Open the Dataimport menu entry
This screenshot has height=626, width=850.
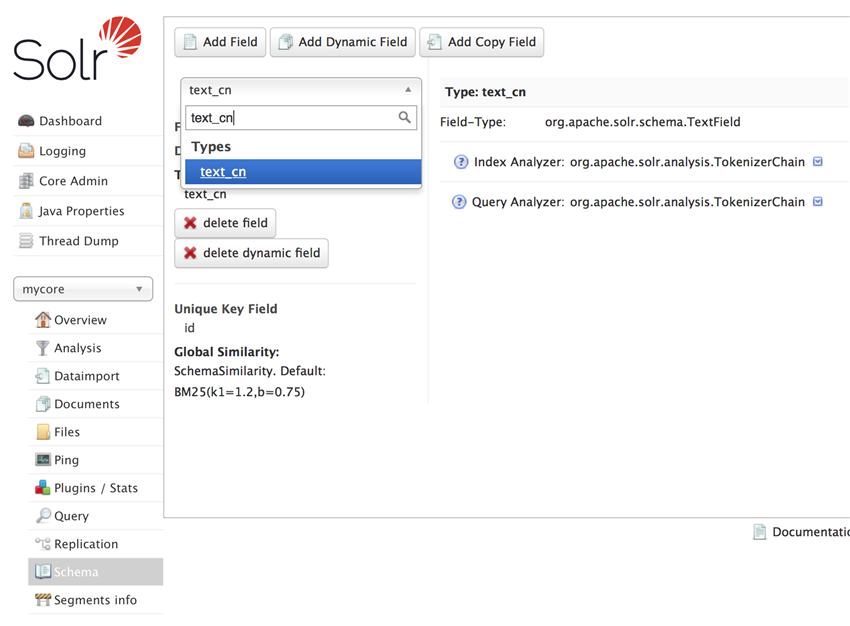[x=87, y=376]
